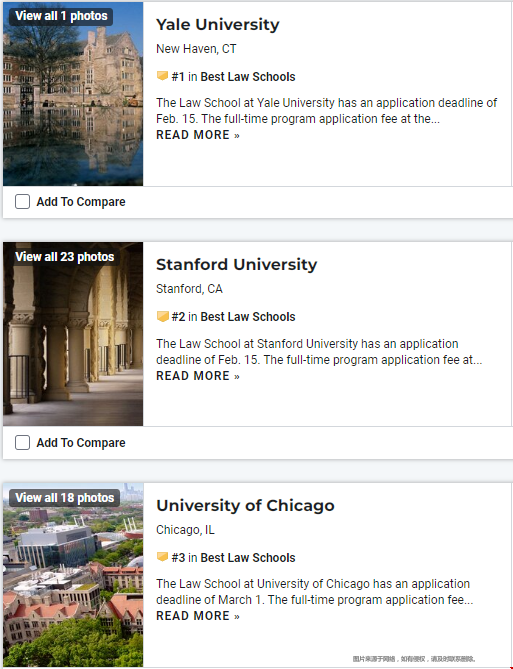This screenshot has width=513, height=669.
Task: Click Best Law Schools link under Stanford
Action: [x=248, y=317]
